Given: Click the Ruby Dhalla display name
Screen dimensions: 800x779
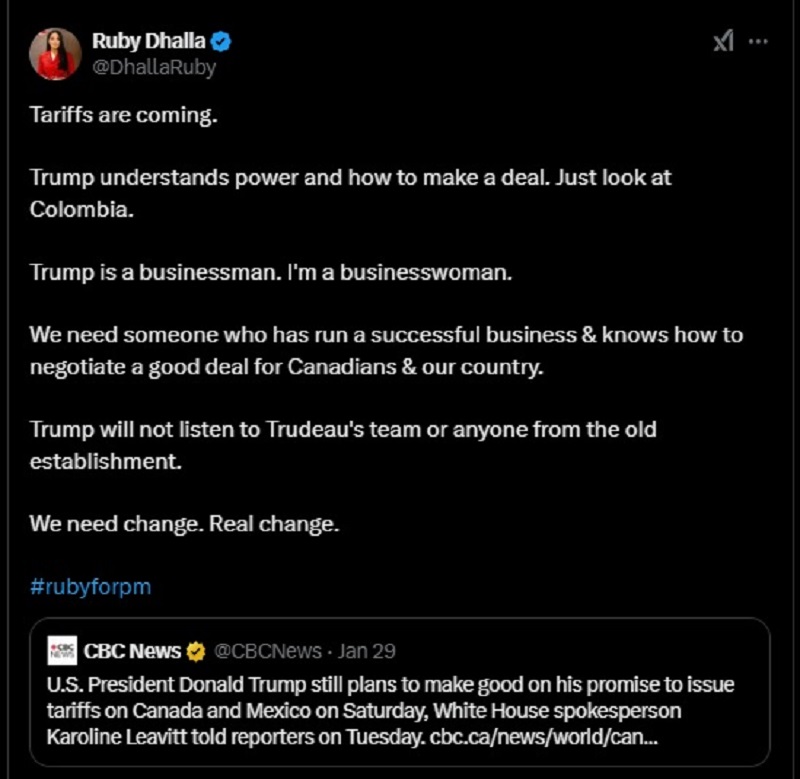Looking at the screenshot, I should tap(148, 41).
